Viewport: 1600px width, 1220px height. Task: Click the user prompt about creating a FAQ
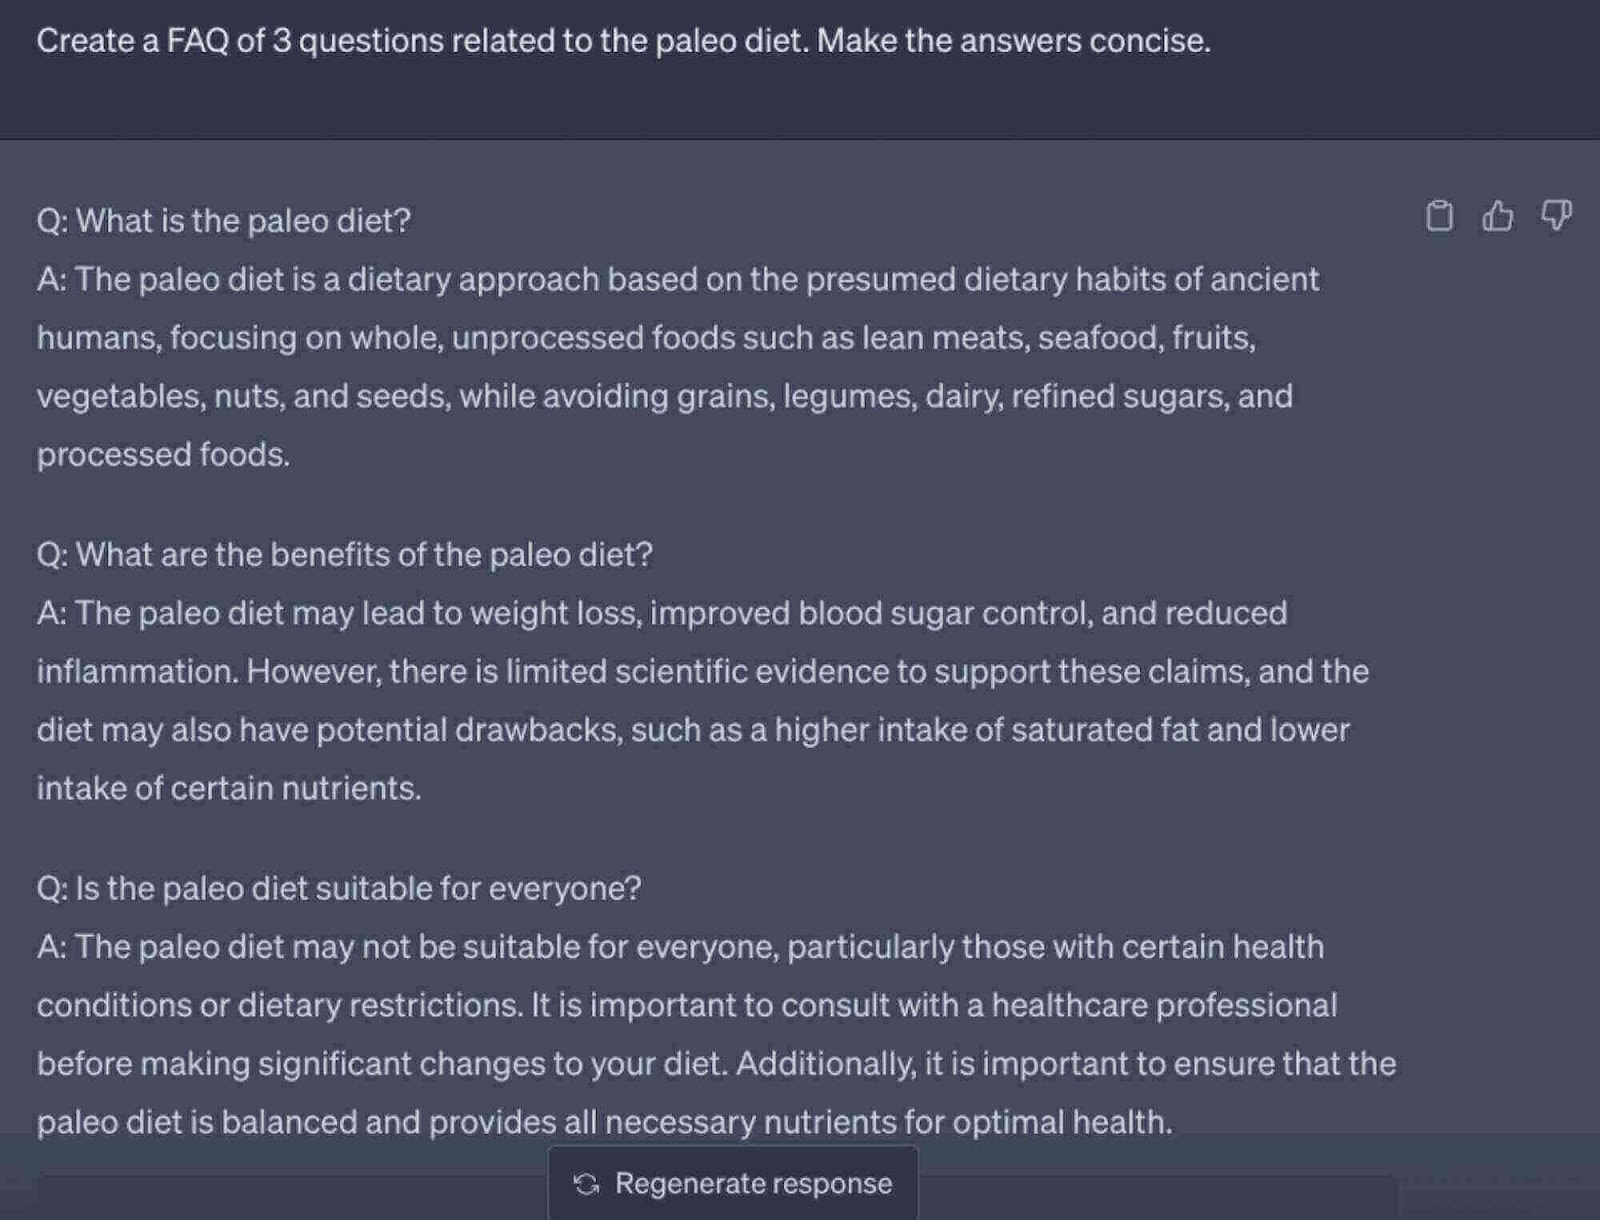point(623,41)
